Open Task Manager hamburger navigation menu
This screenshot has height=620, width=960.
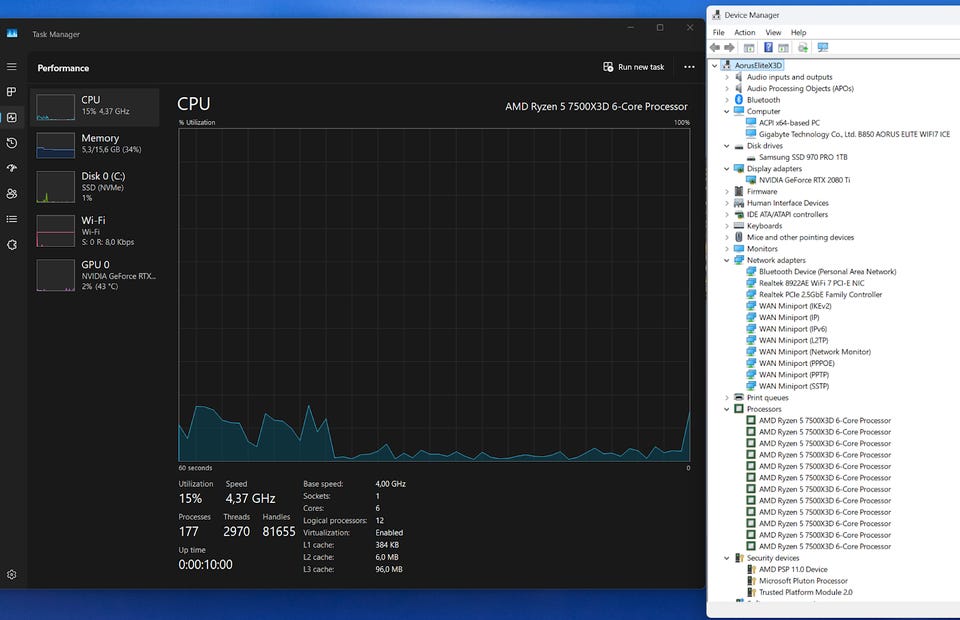pyautogui.click(x=12, y=66)
